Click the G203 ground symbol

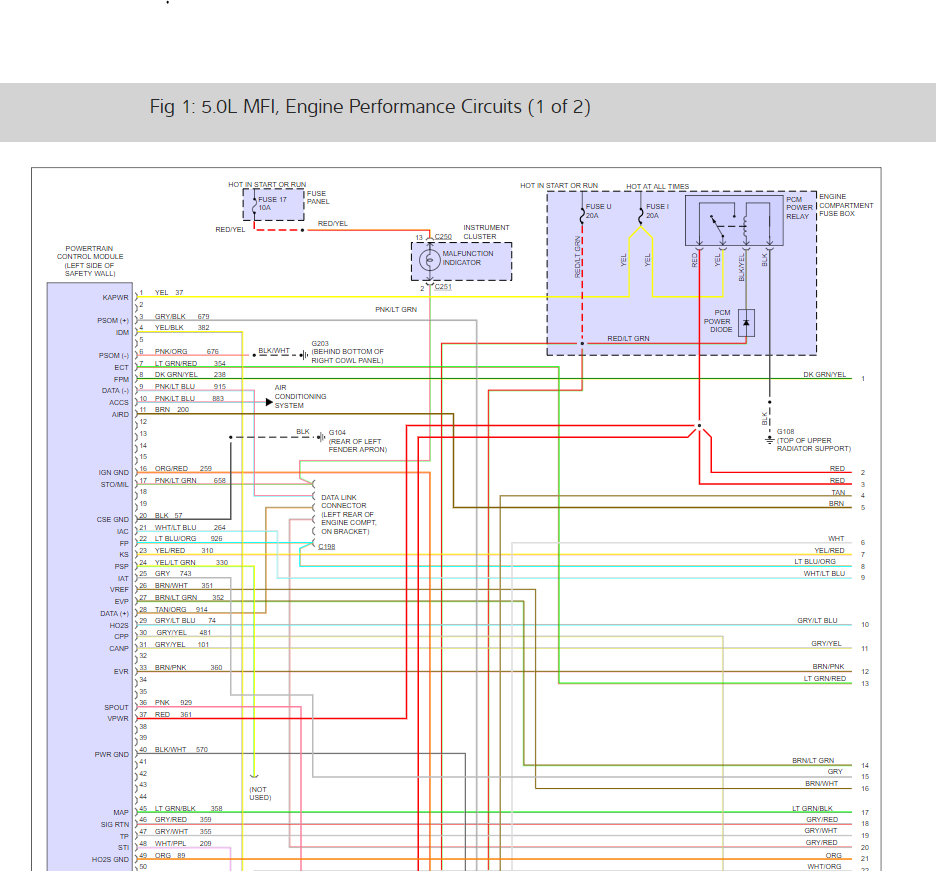click(304, 355)
